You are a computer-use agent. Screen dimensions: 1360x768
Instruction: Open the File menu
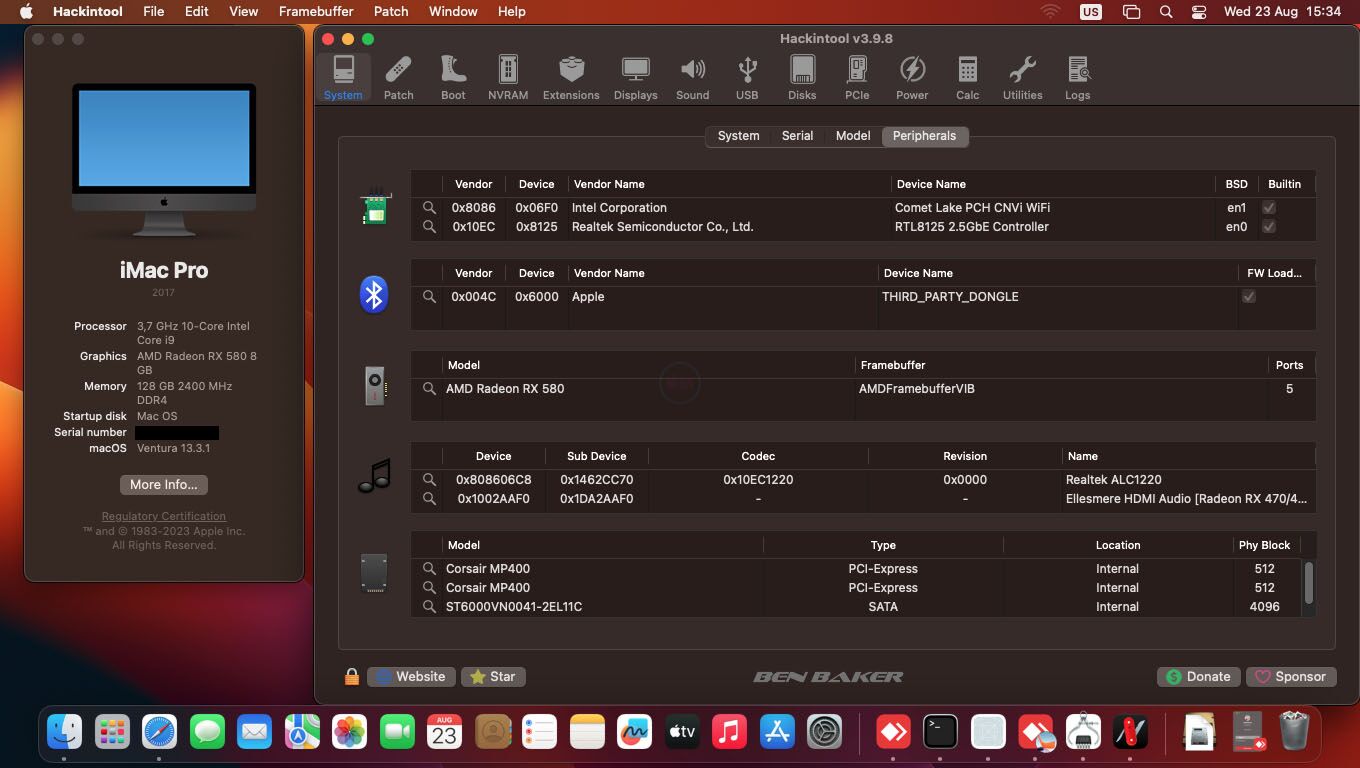tap(153, 11)
